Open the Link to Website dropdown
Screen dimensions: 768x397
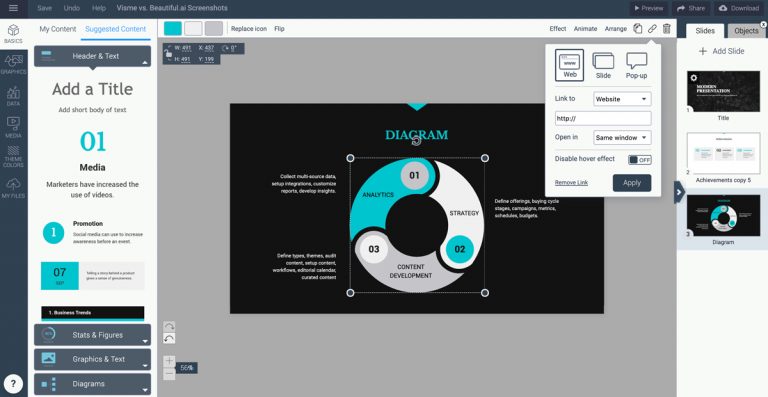(x=622, y=99)
